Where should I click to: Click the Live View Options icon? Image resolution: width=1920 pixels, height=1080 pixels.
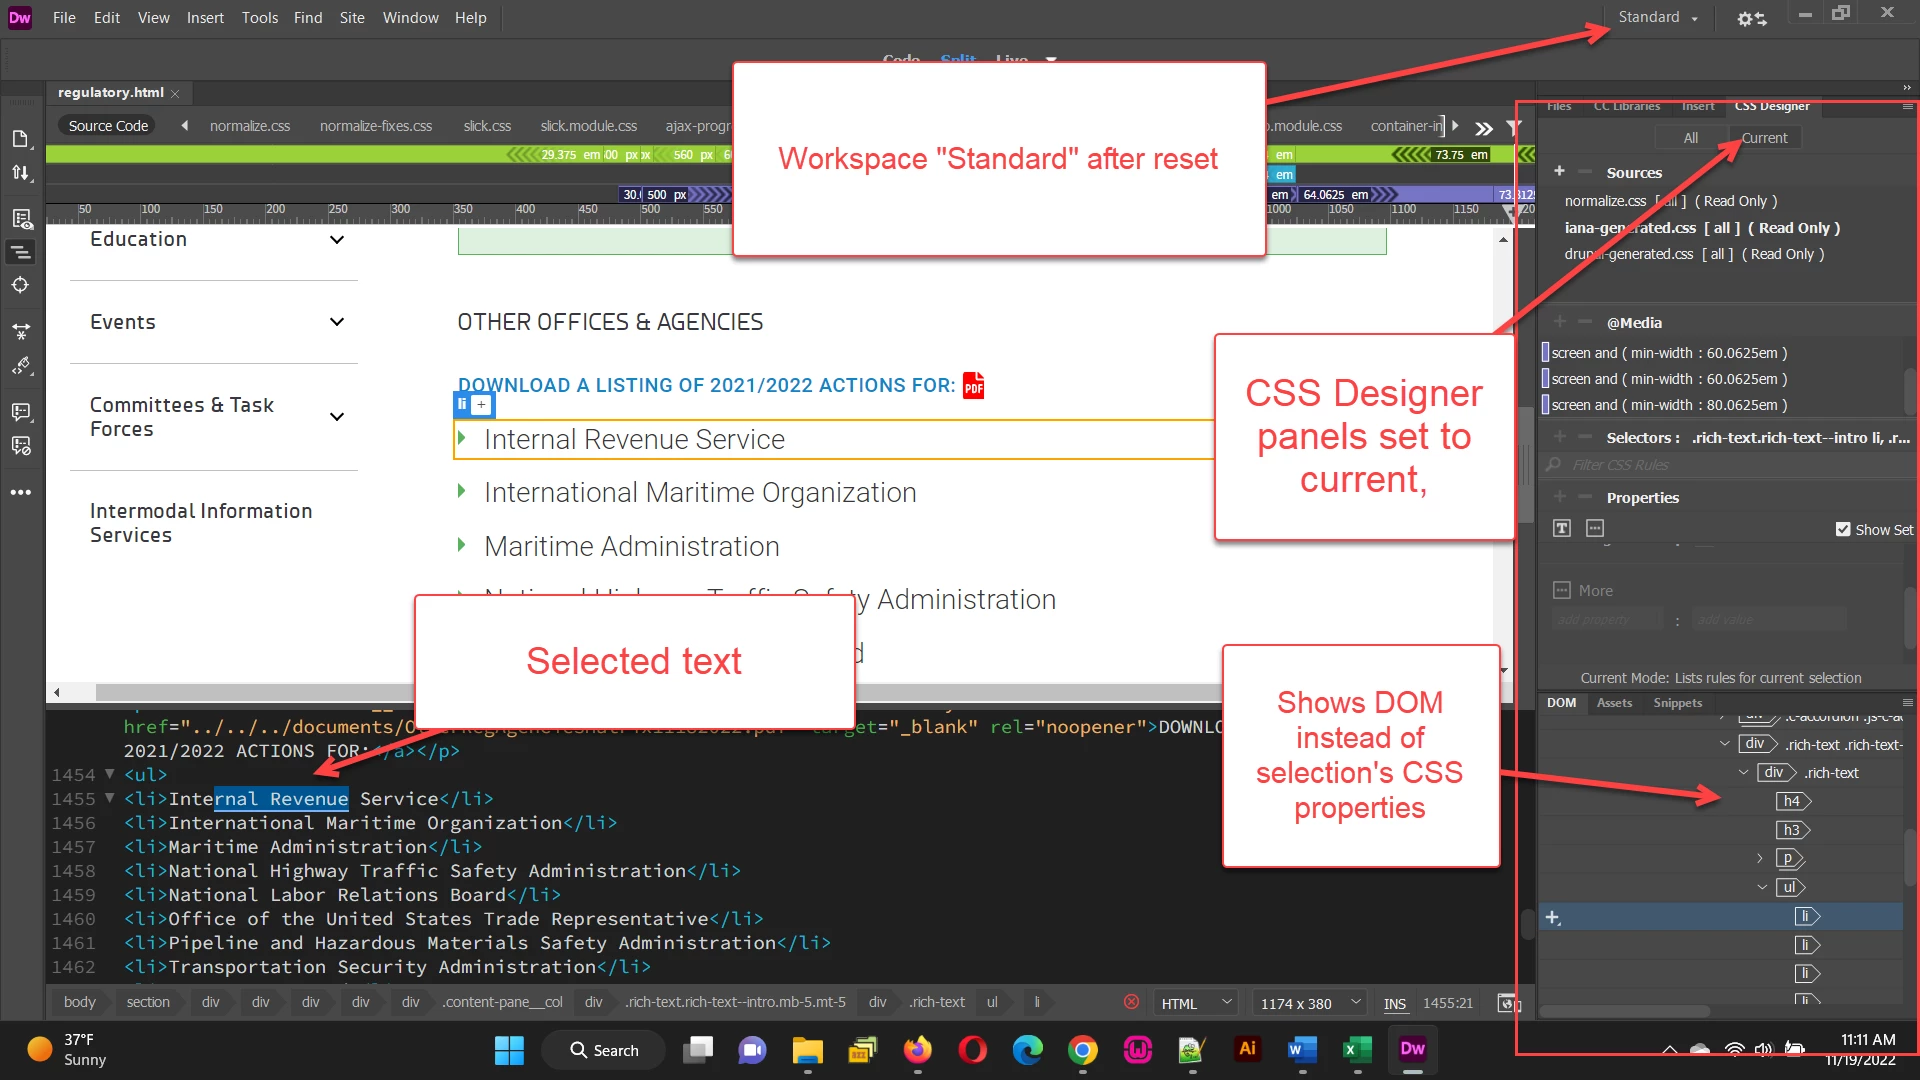coord(20,219)
